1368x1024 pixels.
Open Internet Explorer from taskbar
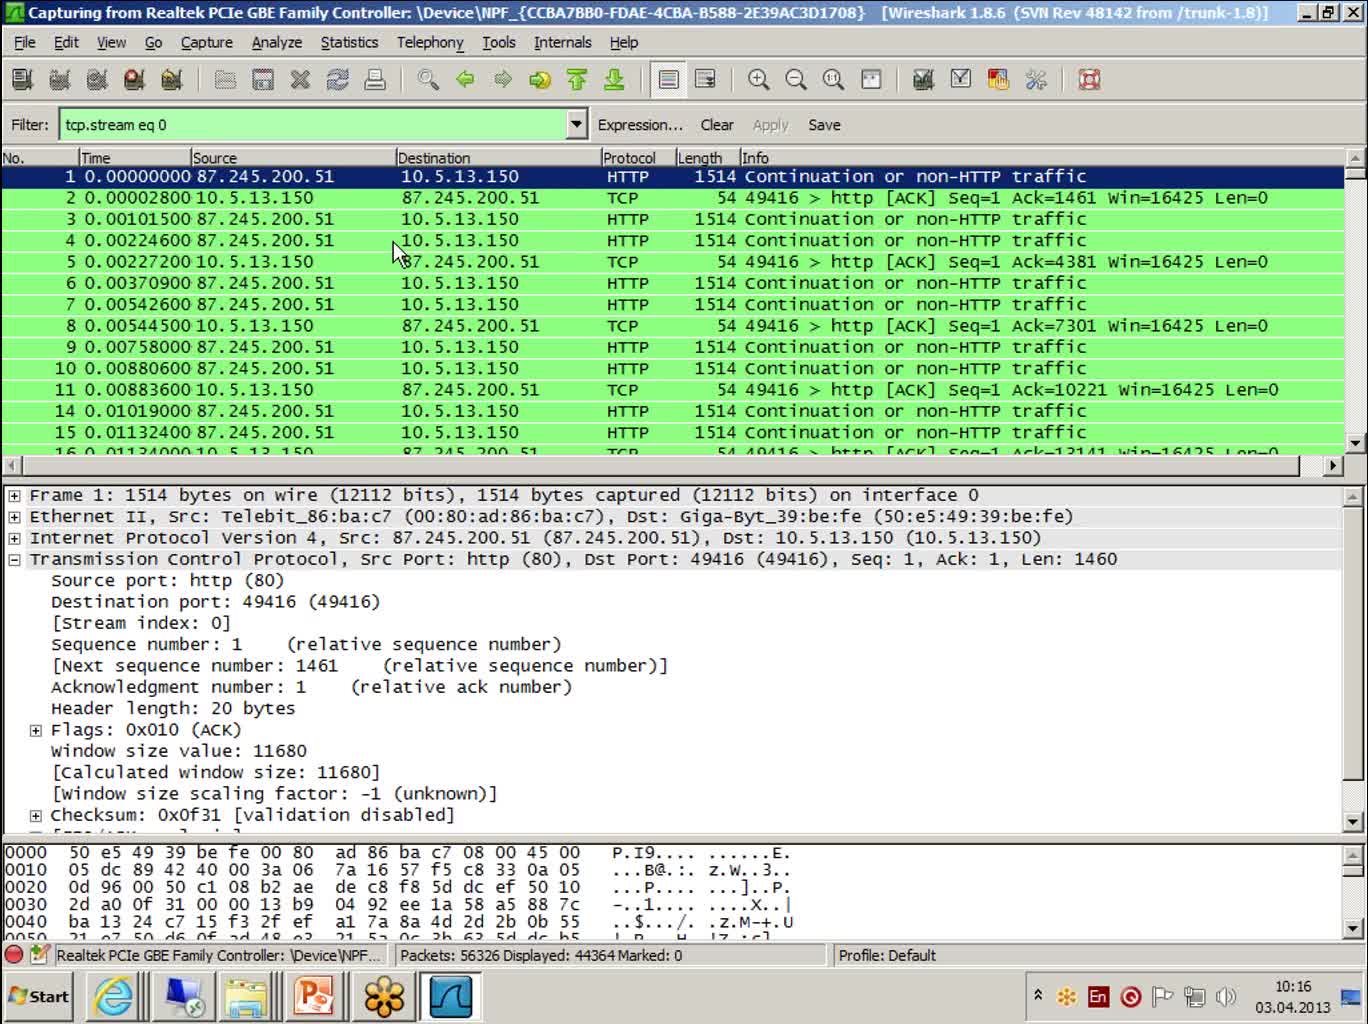[113, 997]
